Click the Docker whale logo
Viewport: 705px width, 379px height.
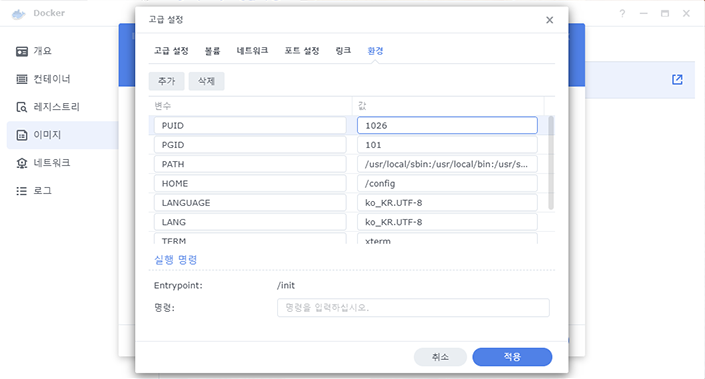[x=19, y=14]
